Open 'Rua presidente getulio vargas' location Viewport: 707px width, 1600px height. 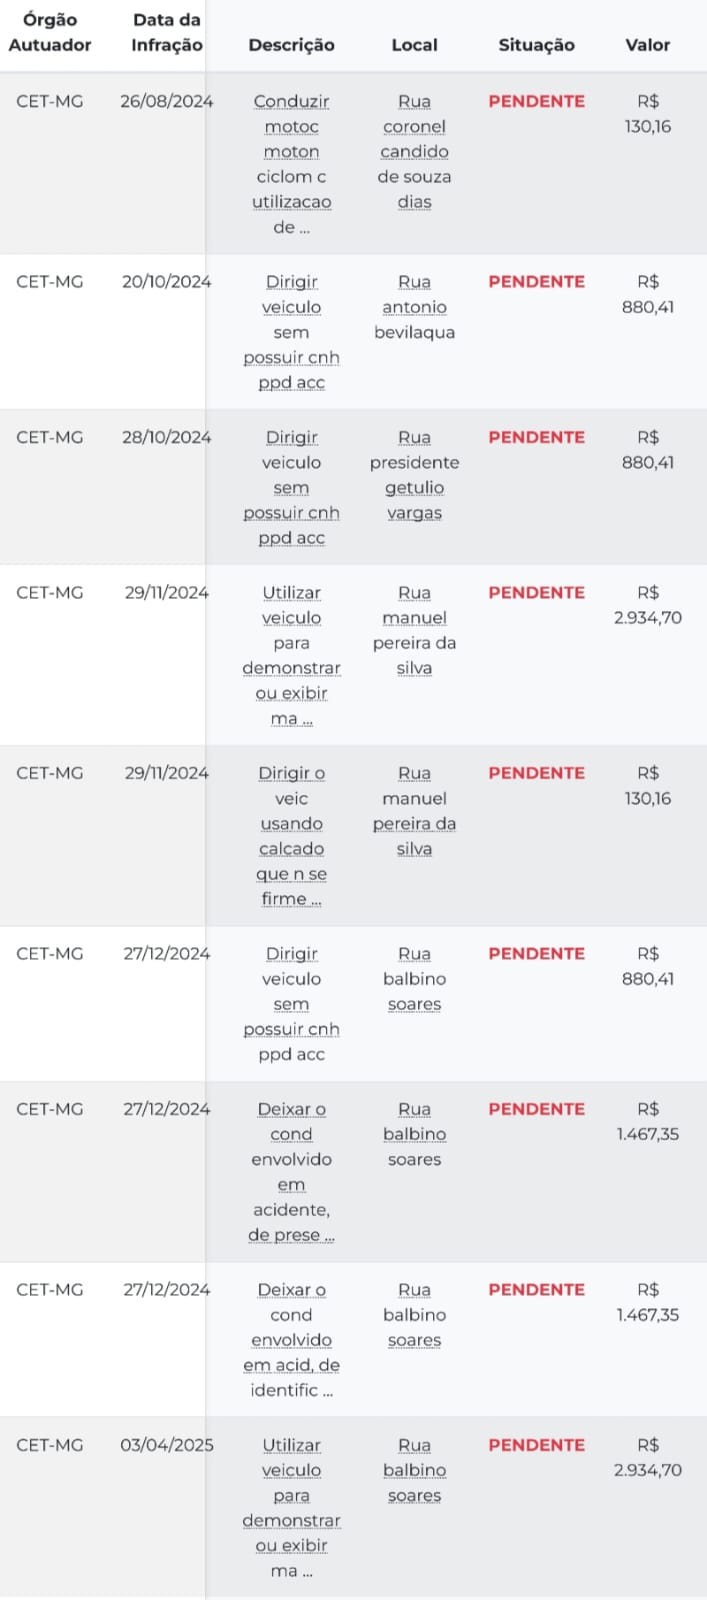(414, 475)
